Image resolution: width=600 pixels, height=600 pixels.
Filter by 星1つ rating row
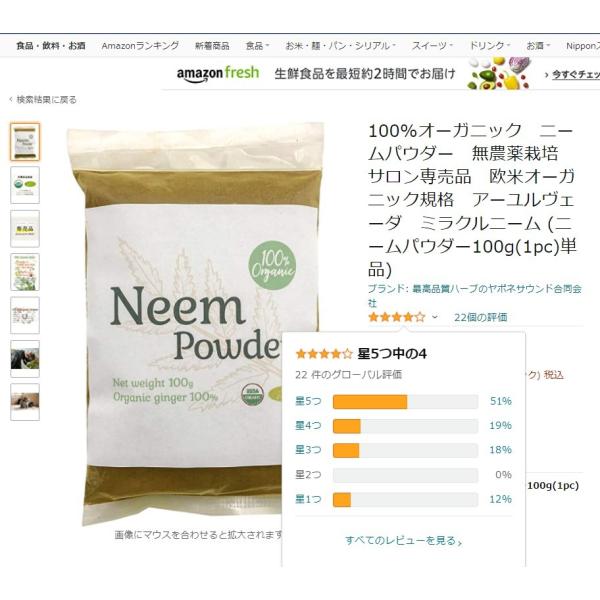pos(404,499)
